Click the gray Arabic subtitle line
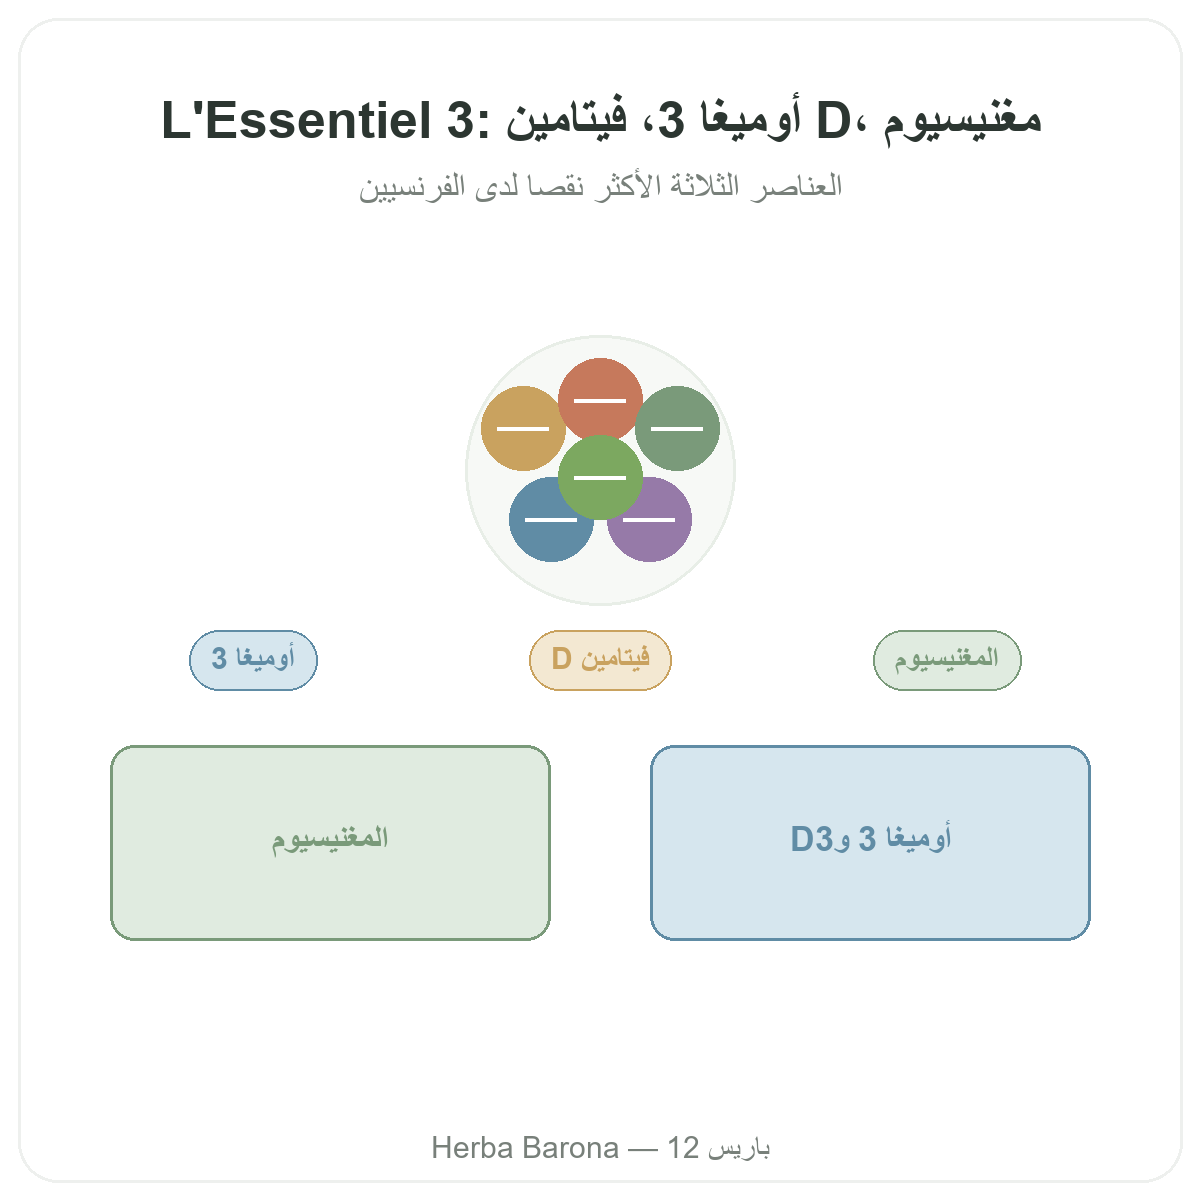 click(x=600, y=186)
